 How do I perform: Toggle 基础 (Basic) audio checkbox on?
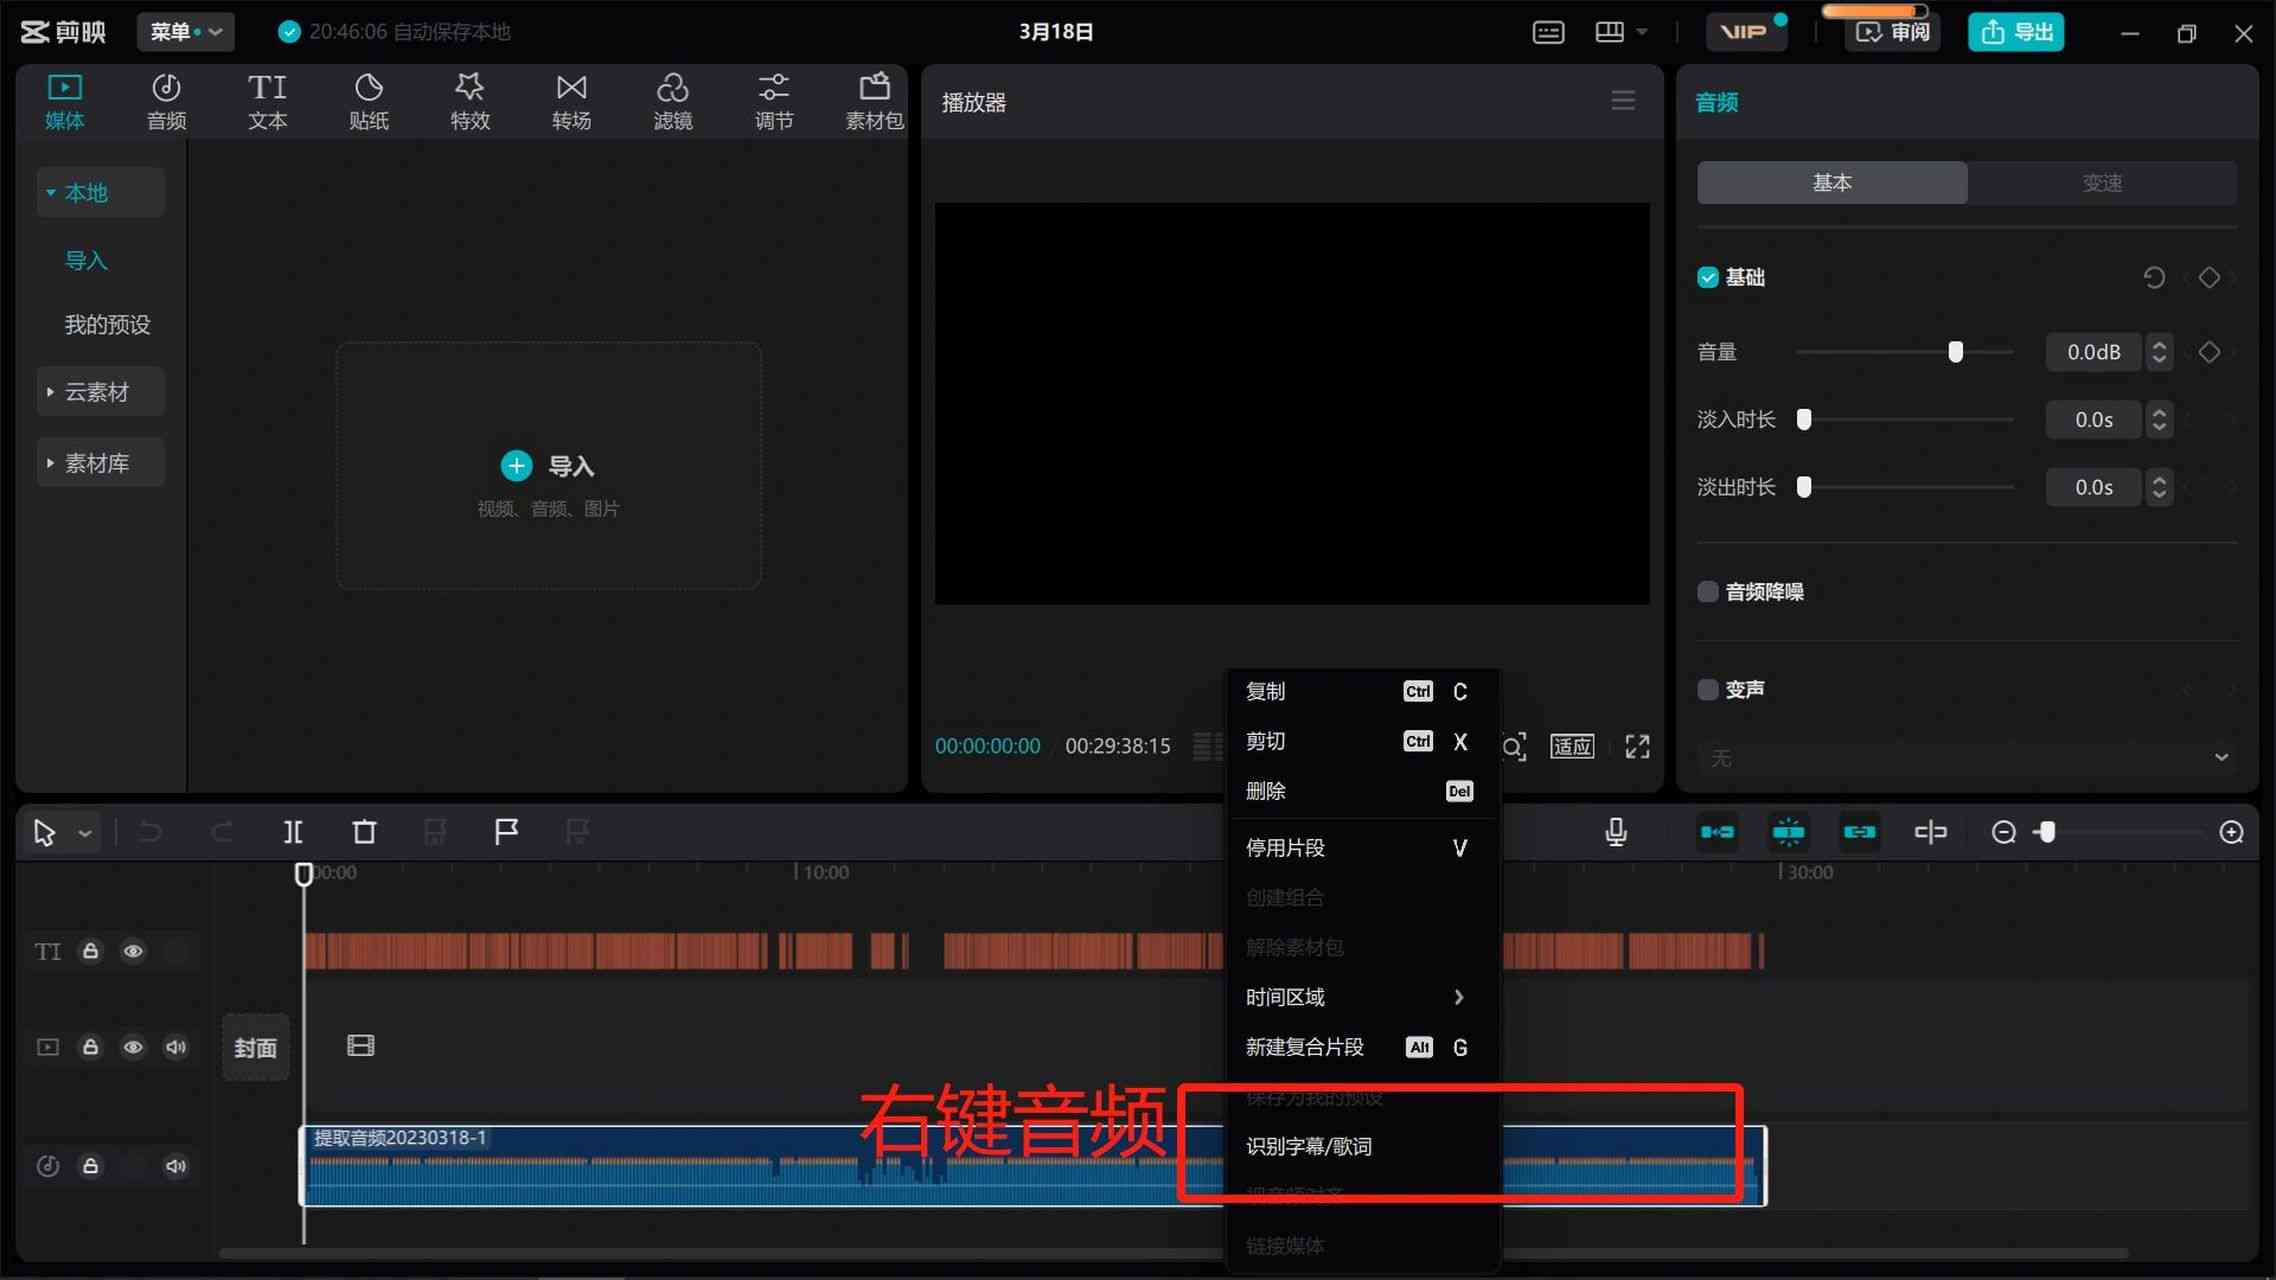[1709, 277]
